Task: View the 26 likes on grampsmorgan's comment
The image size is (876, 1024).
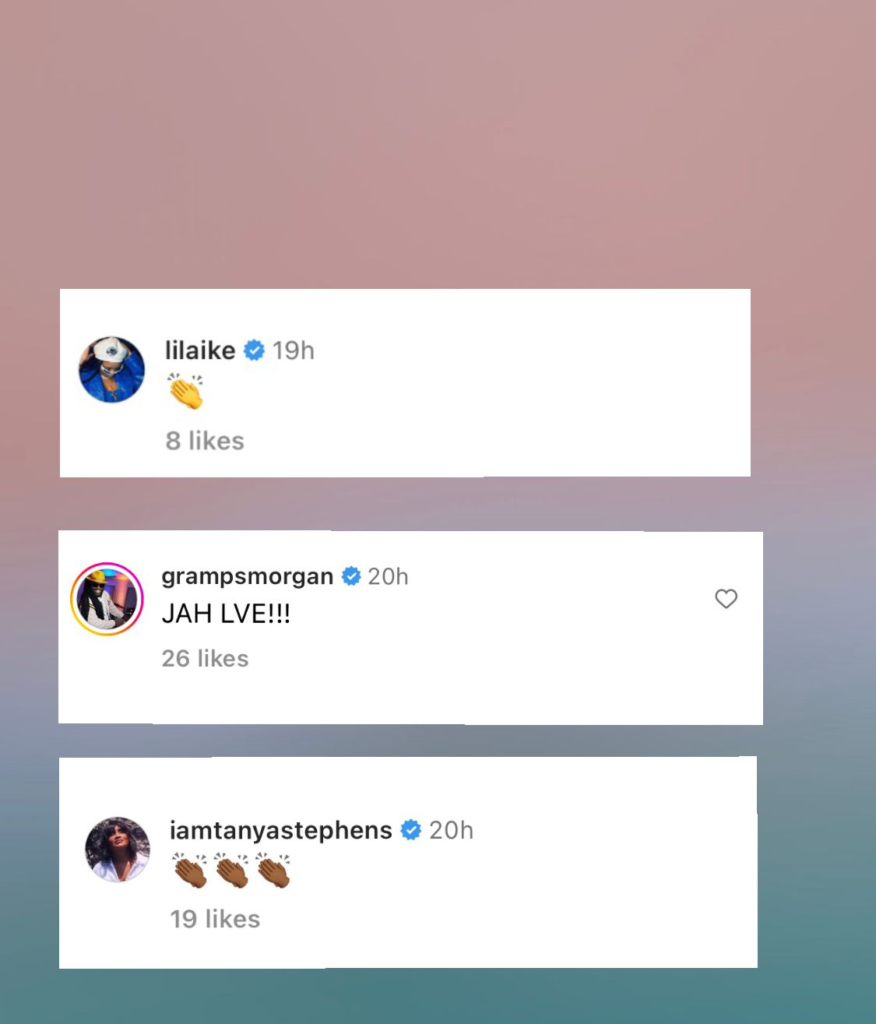Action: (x=205, y=658)
